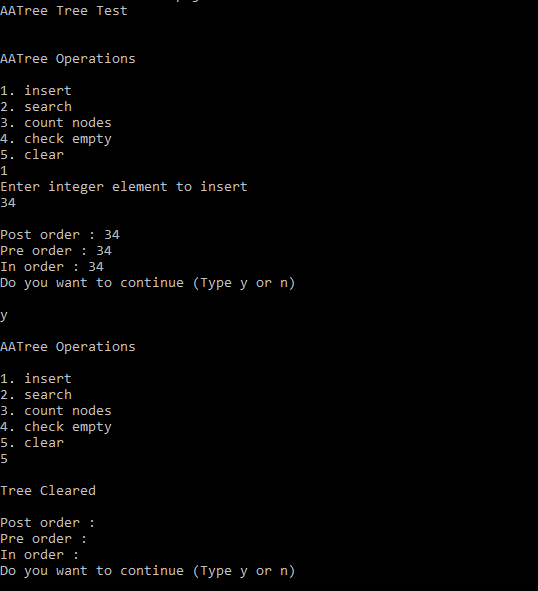Screen dimensions: 538x591
Task: Select '2. search' in first menu
Action: click(36, 107)
